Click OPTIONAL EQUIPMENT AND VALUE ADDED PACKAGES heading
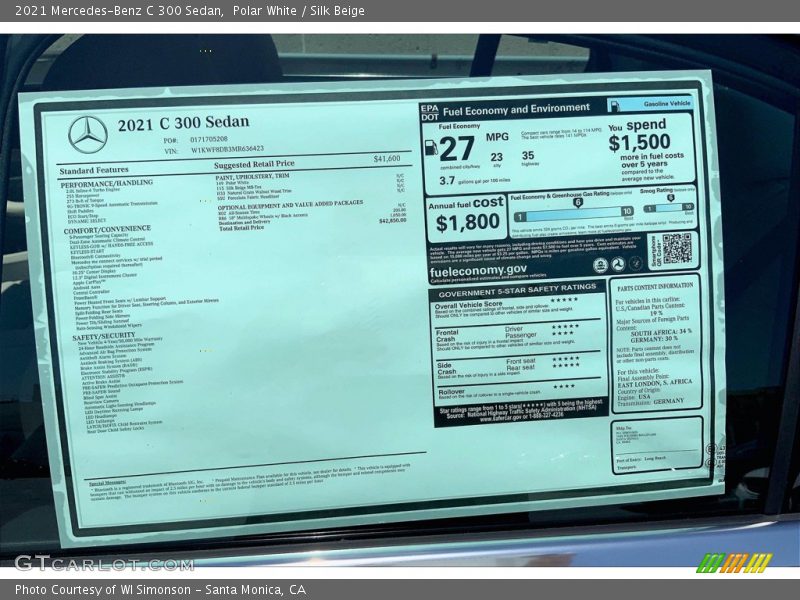The height and width of the screenshot is (600, 800). [290, 205]
